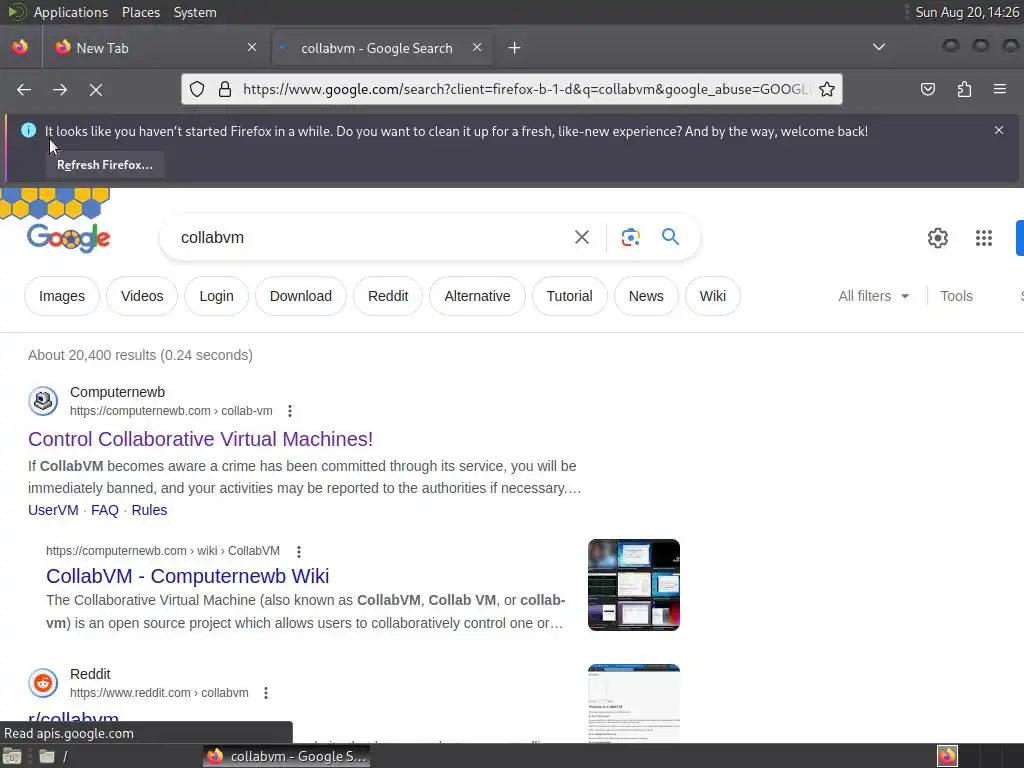Open the Google apps grid
The height and width of the screenshot is (768, 1024).
pyautogui.click(x=984, y=238)
